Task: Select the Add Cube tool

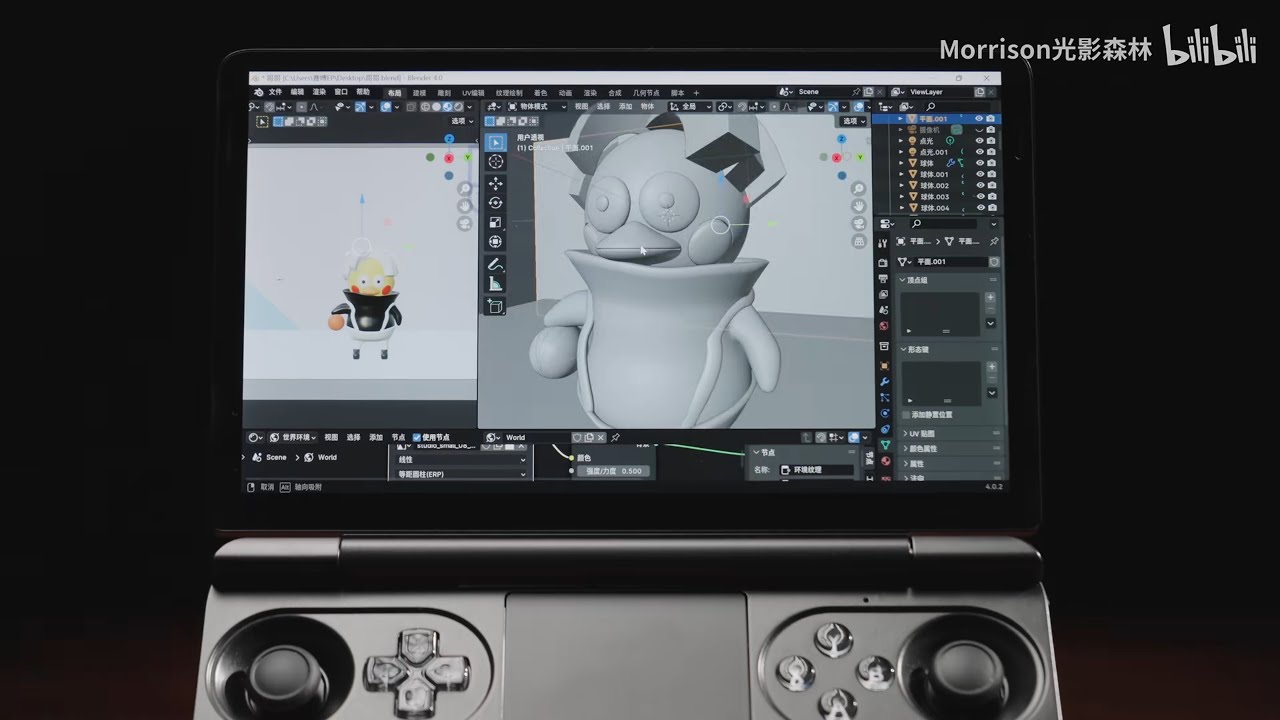Action: (x=495, y=306)
